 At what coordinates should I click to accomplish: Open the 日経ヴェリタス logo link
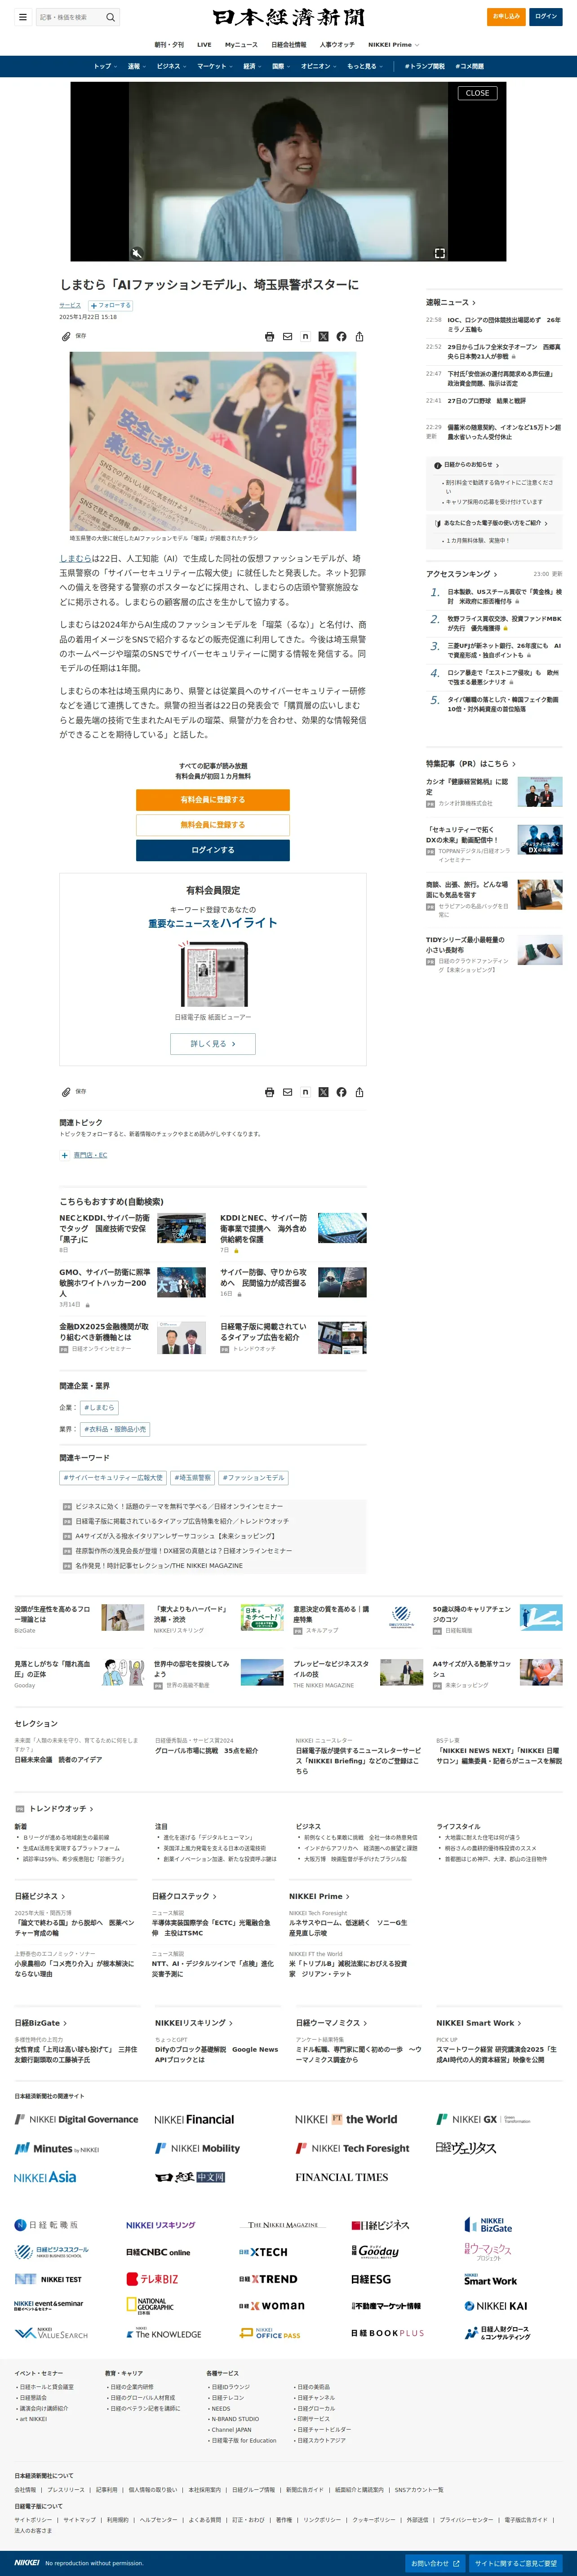(x=466, y=2148)
